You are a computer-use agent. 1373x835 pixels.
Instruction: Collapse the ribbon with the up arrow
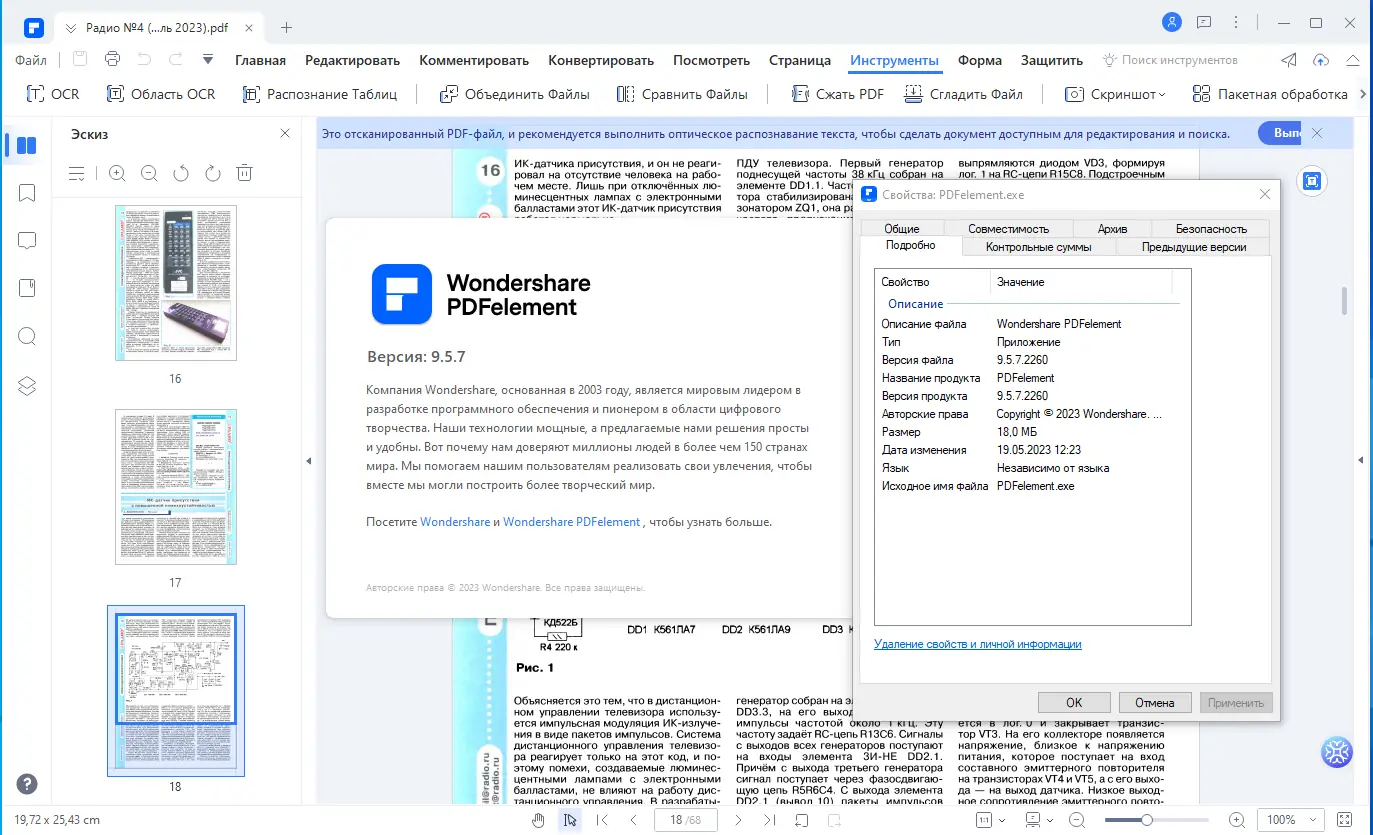tap(1352, 60)
